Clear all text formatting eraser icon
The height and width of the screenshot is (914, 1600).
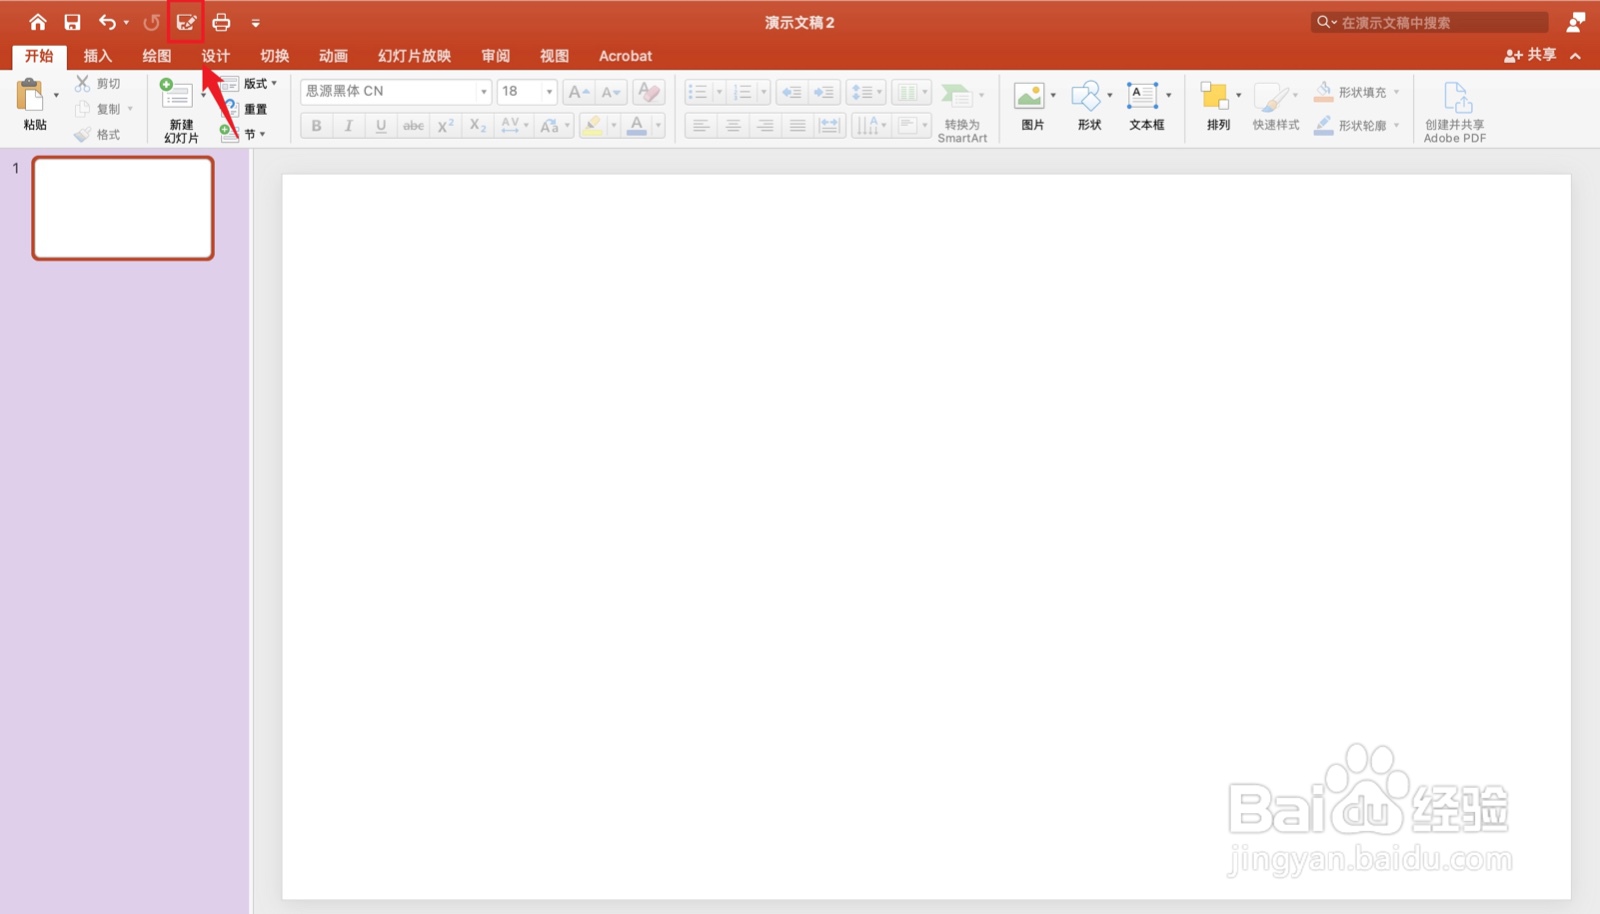pyautogui.click(x=649, y=92)
